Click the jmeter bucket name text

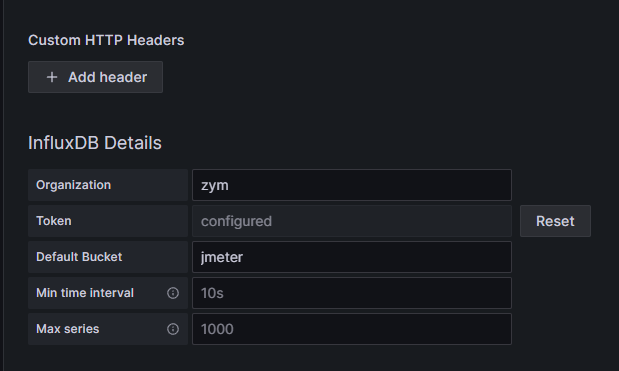tap(222, 257)
